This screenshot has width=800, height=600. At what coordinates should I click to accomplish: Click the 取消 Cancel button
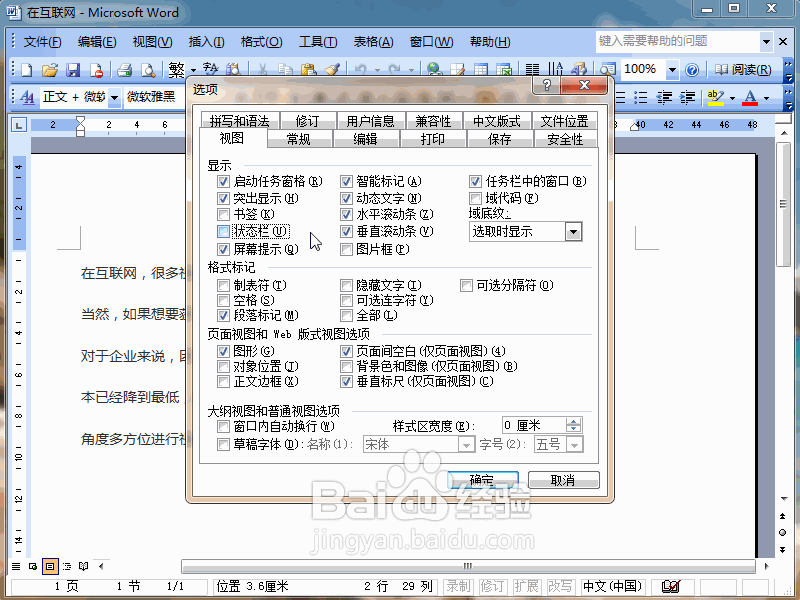pyautogui.click(x=563, y=480)
